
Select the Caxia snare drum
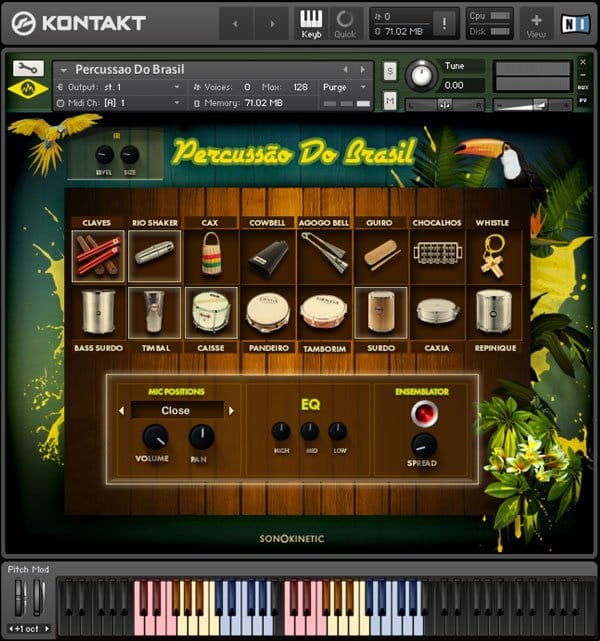pyautogui.click(x=437, y=313)
